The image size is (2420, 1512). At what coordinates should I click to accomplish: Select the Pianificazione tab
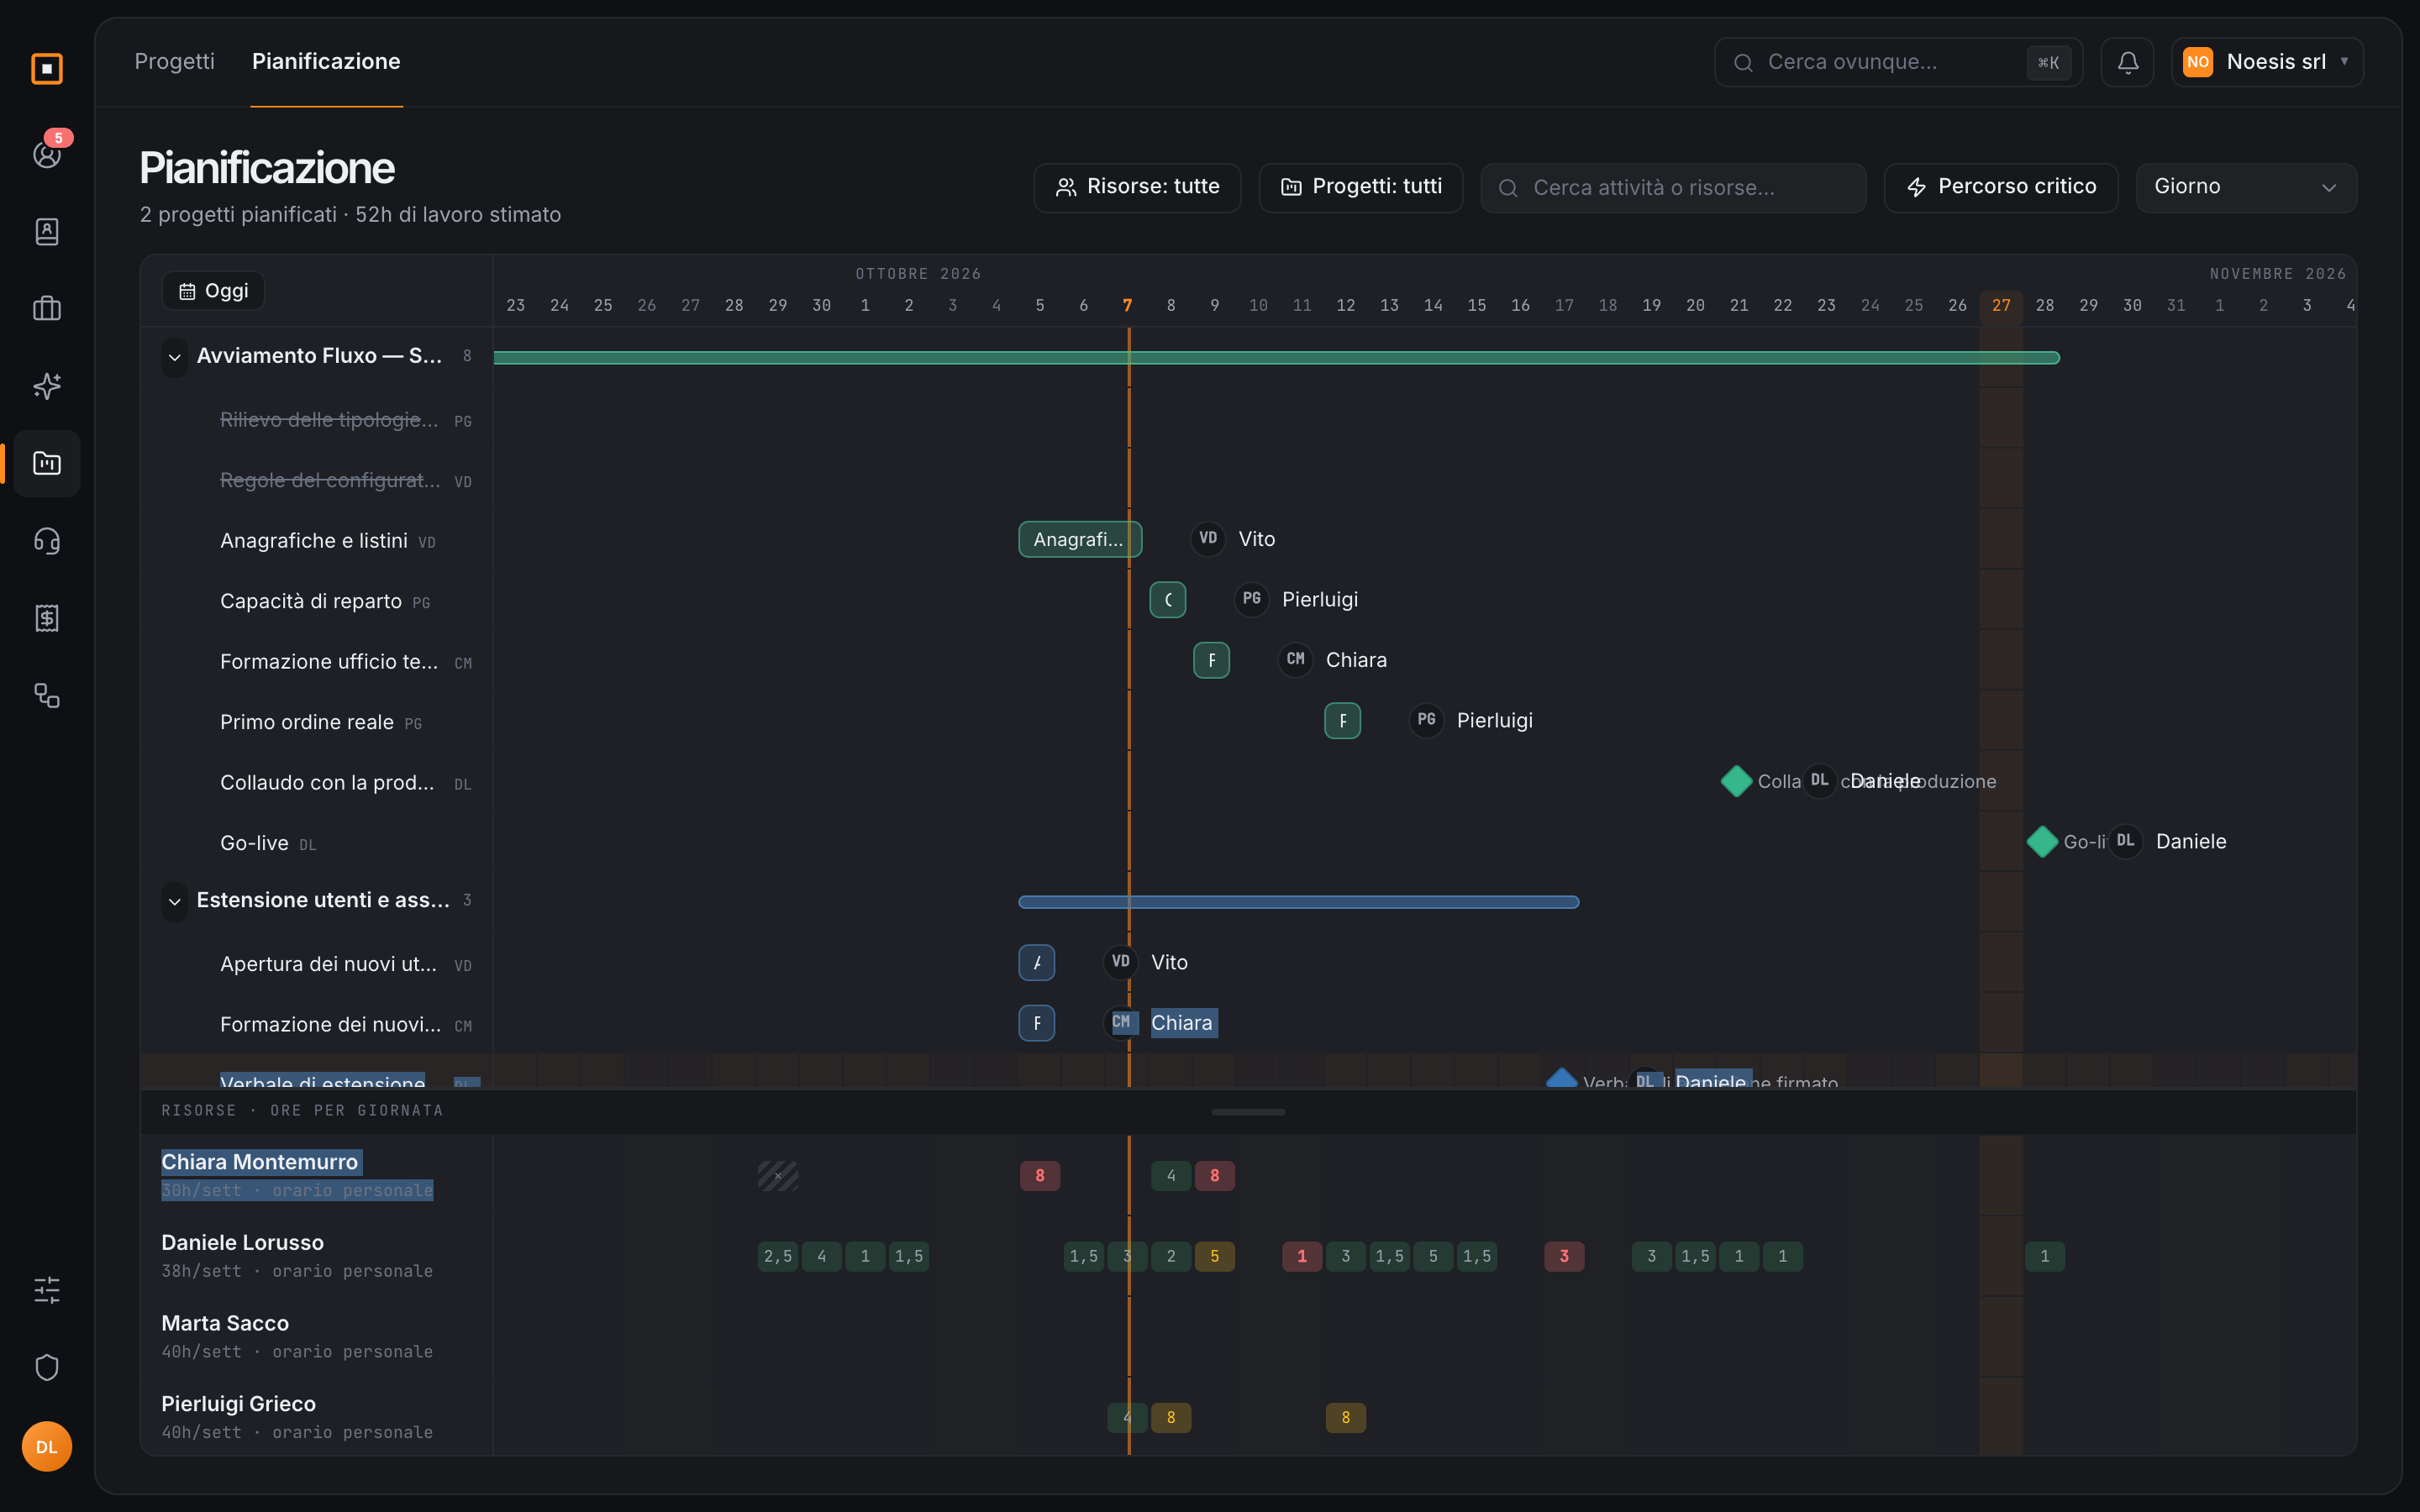pyautogui.click(x=326, y=61)
